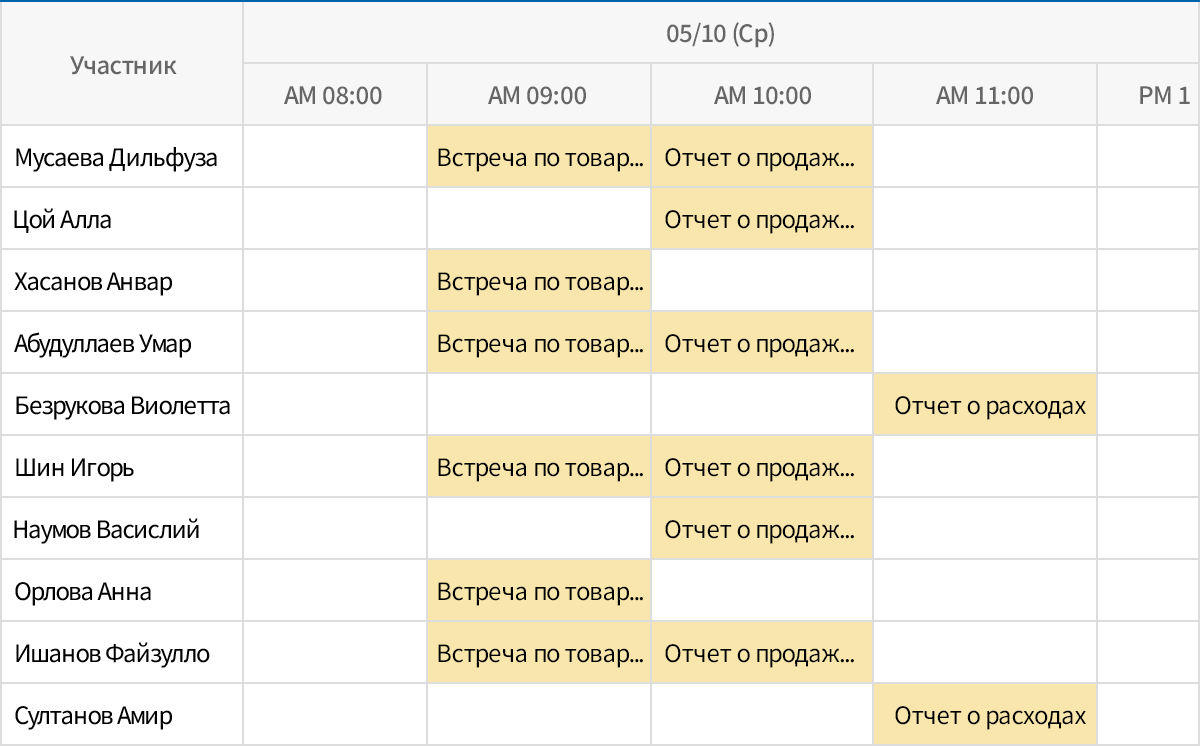The image size is (1200, 746).
Task: Open Наумов Василий's 10 AM report event
Action: point(762,528)
